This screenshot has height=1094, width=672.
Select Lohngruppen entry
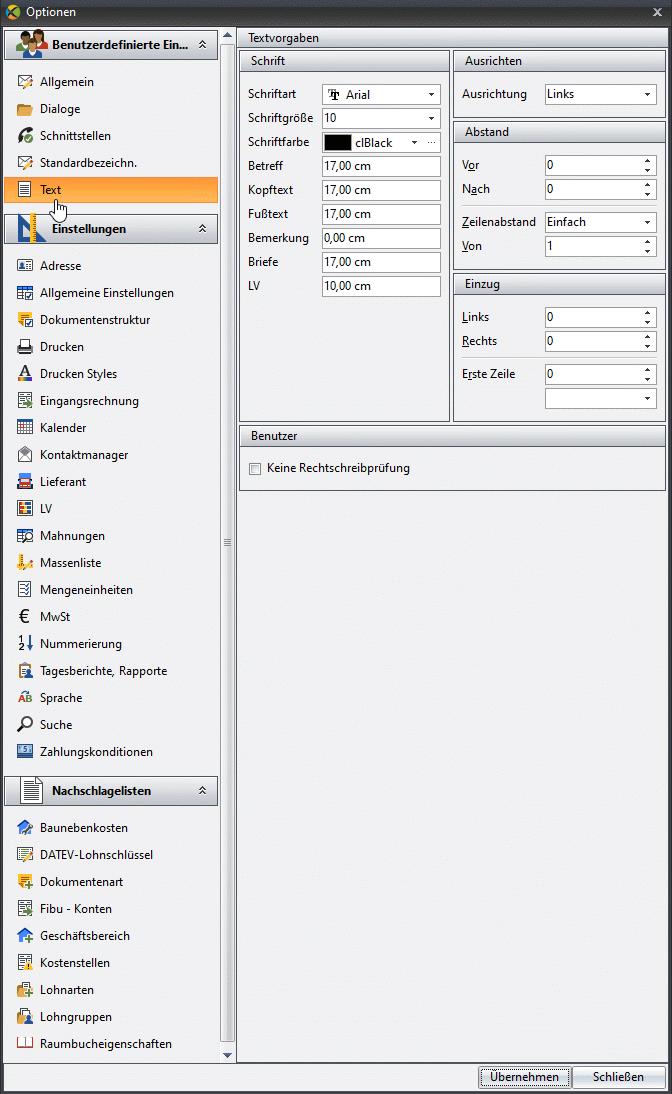[75, 1017]
